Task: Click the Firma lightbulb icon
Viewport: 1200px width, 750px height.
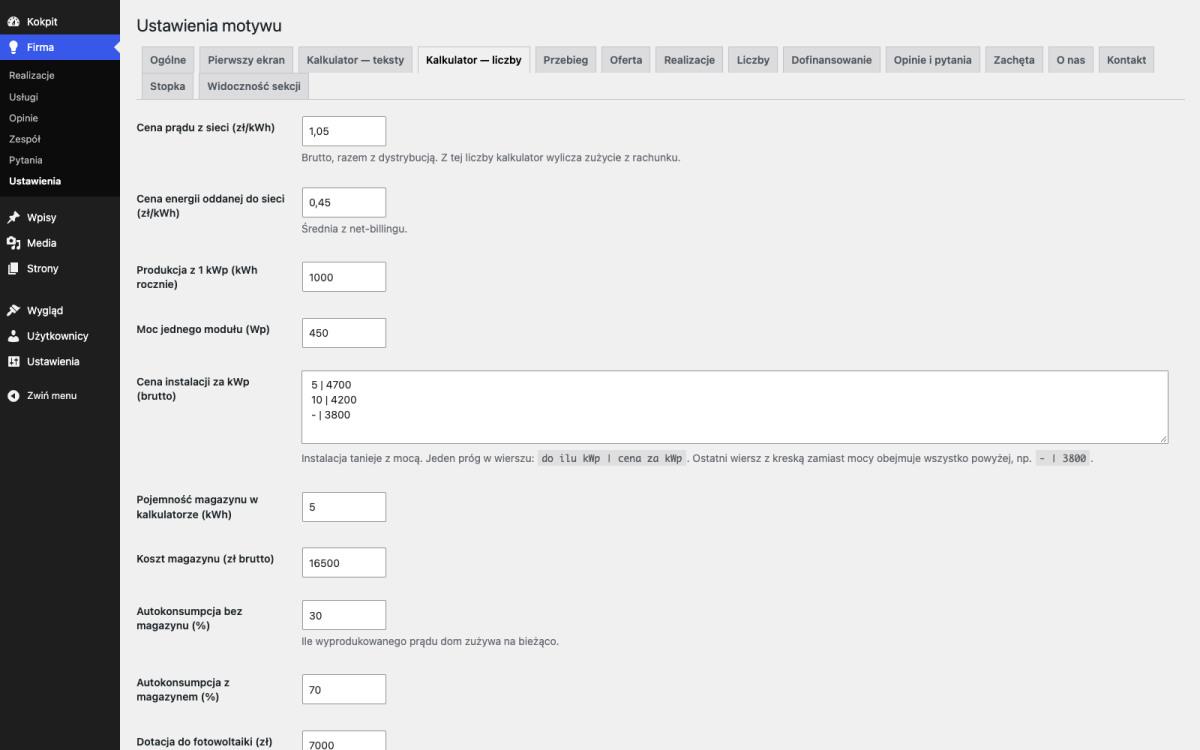Action: 13,47
